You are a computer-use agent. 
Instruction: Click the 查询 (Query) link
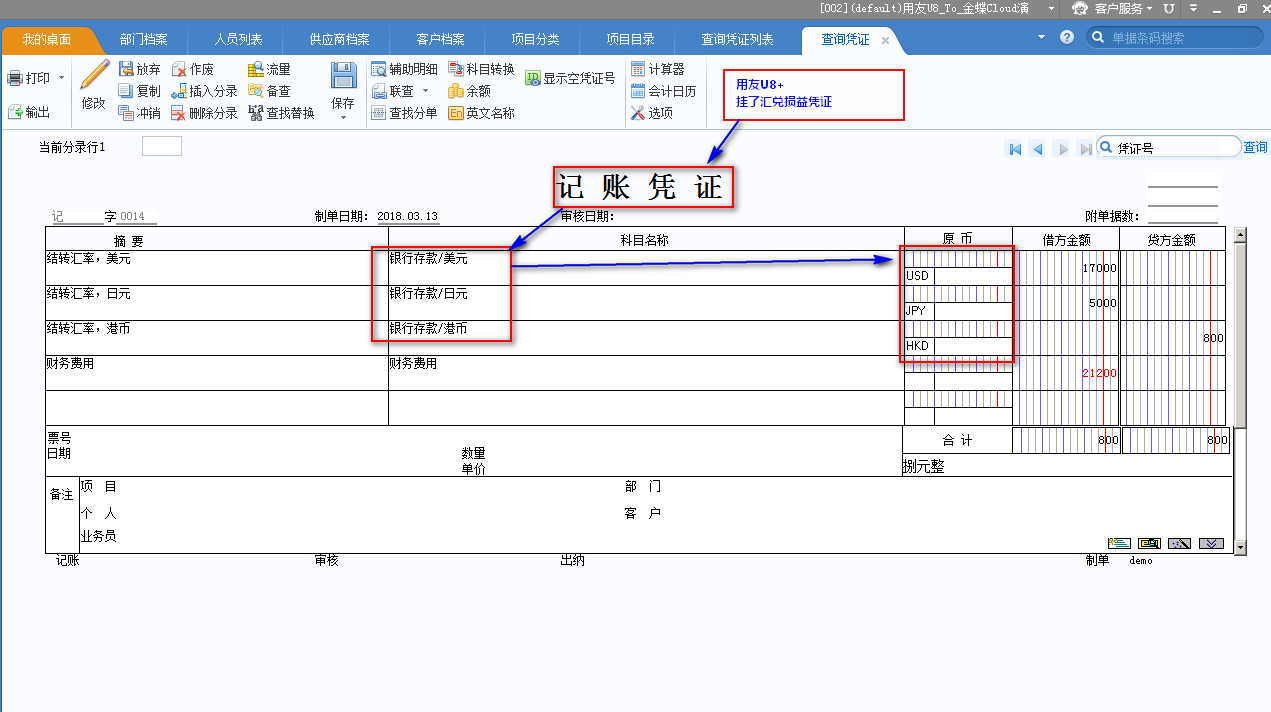pyautogui.click(x=1255, y=148)
